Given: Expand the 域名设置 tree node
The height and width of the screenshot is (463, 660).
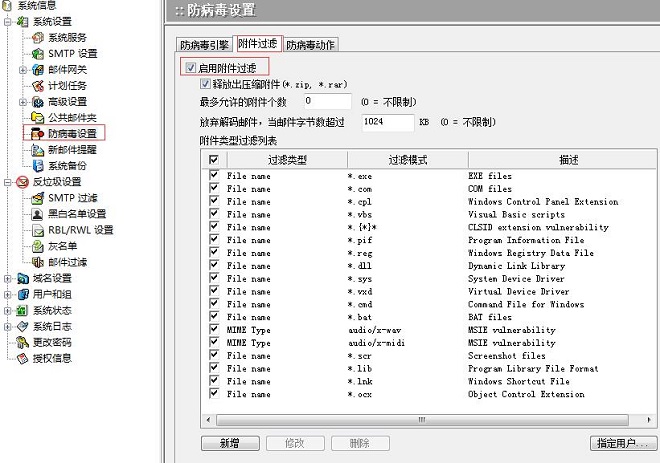Looking at the screenshot, I should click(8, 278).
